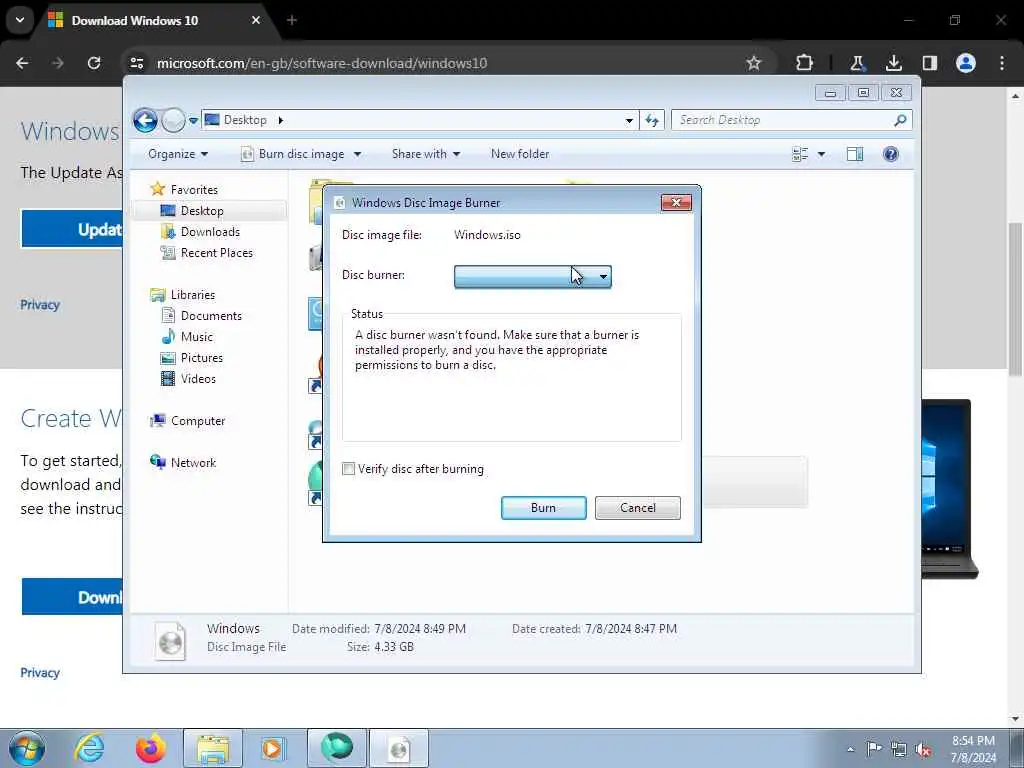Bookmark this page with star icon

pyautogui.click(x=754, y=63)
